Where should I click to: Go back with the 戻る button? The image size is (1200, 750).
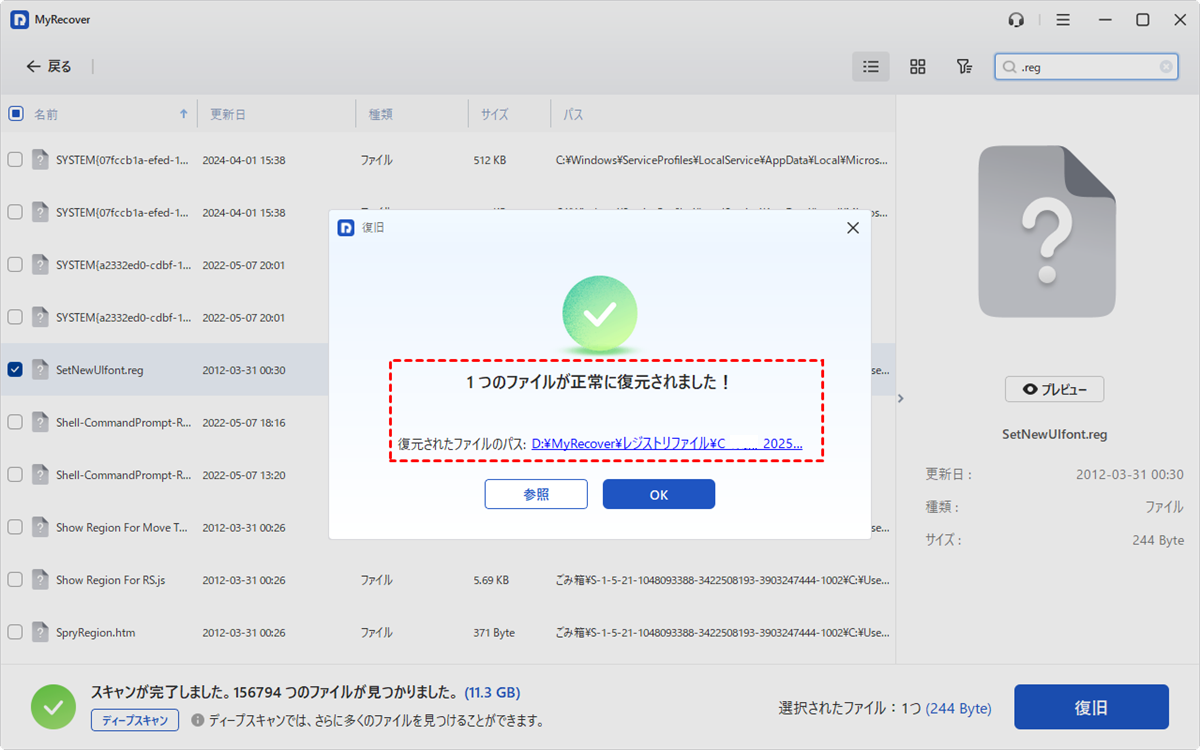click(x=49, y=66)
